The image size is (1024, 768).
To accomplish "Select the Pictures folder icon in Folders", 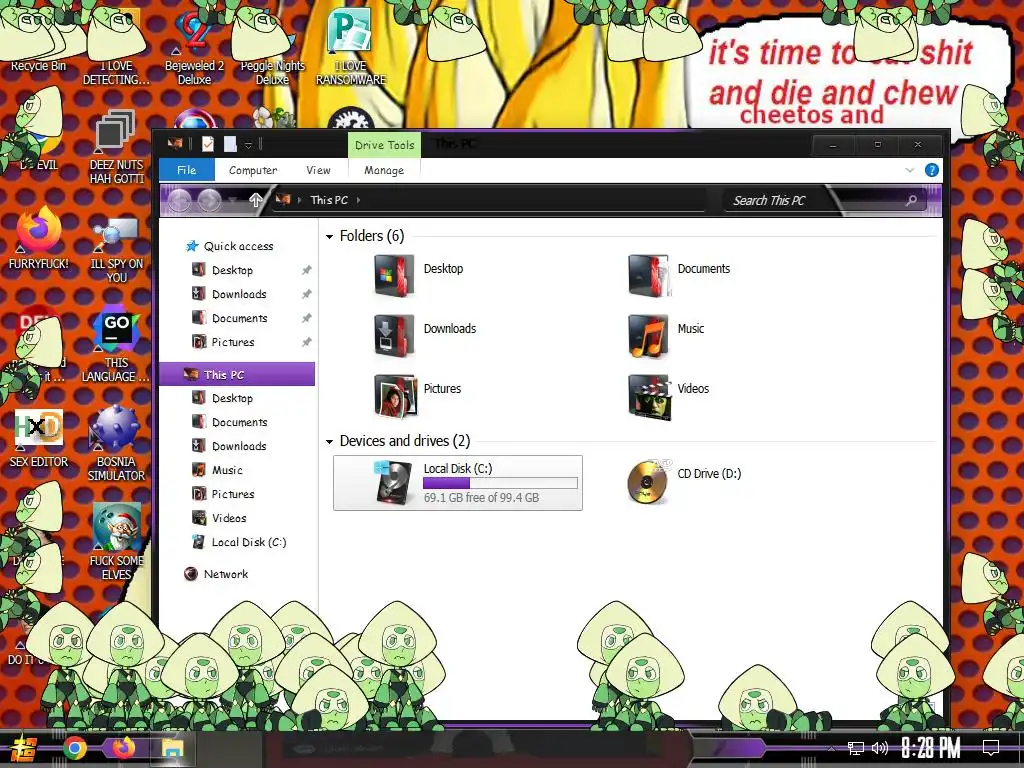I will [x=395, y=396].
